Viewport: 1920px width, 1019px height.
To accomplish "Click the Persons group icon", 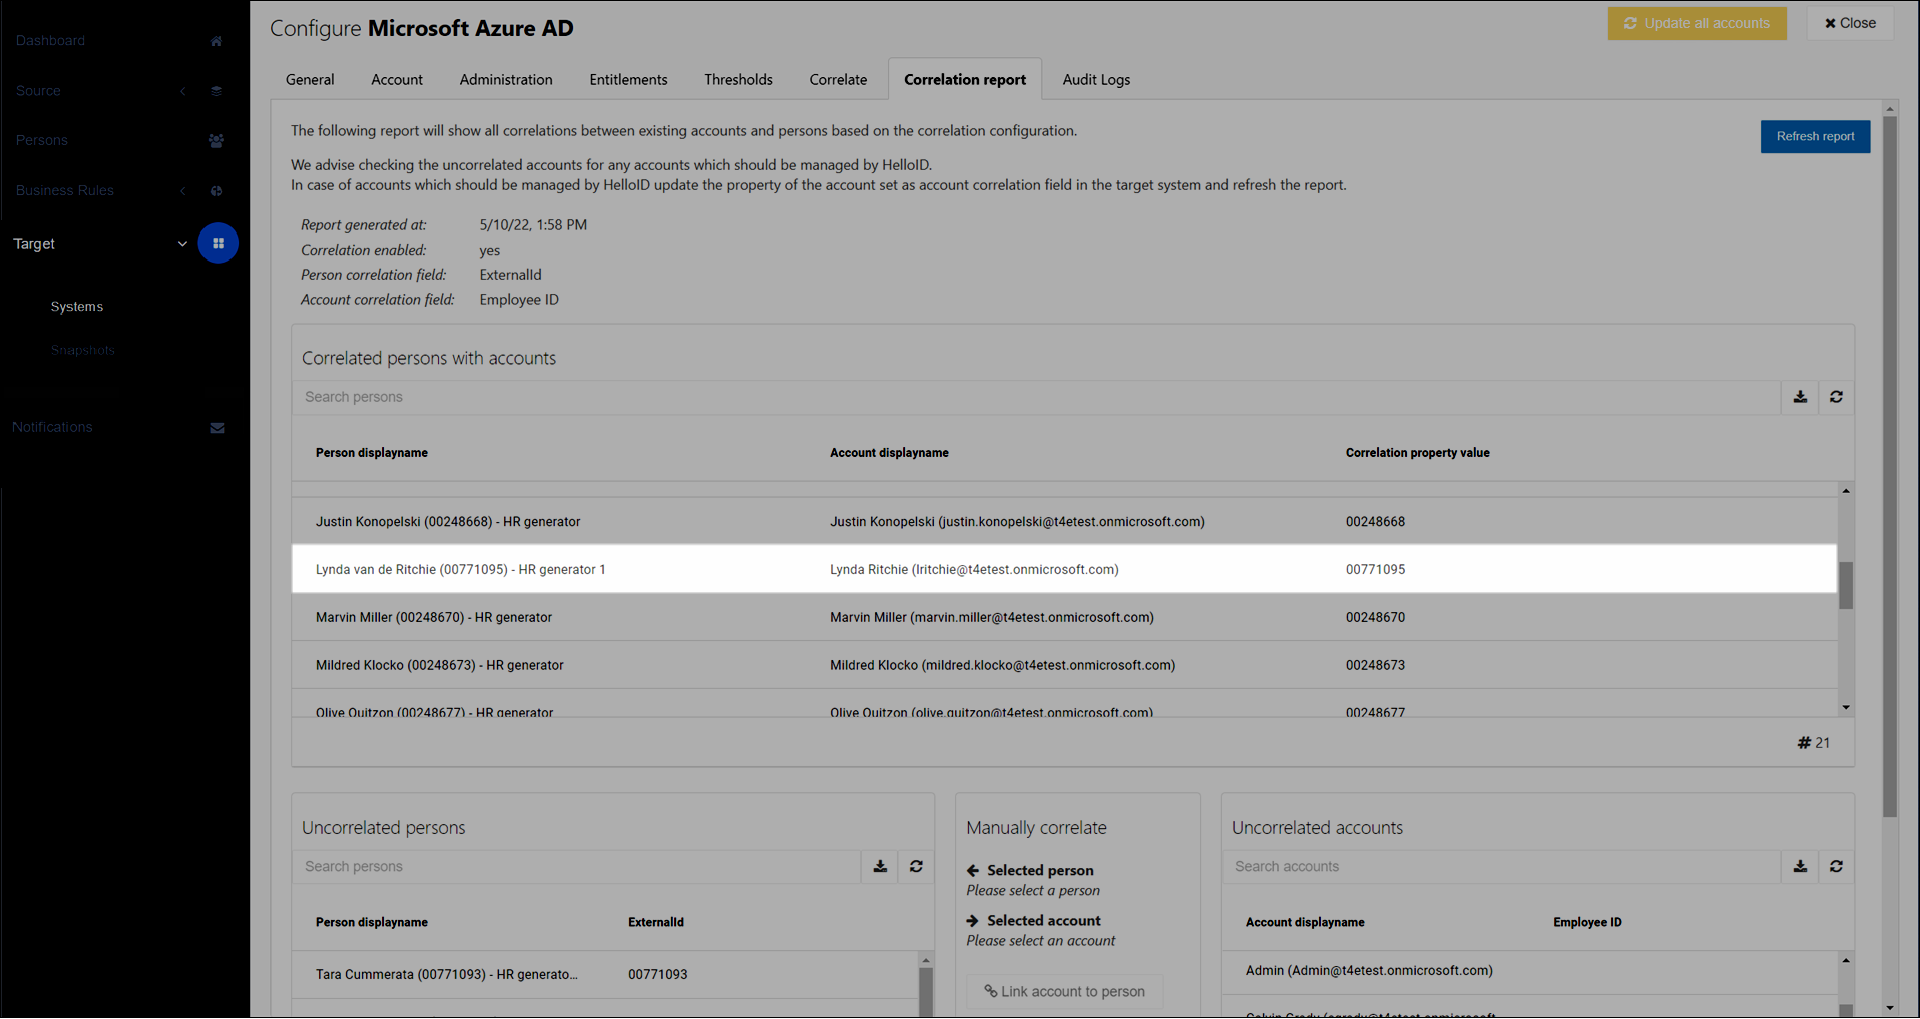I will pos(216,141).
